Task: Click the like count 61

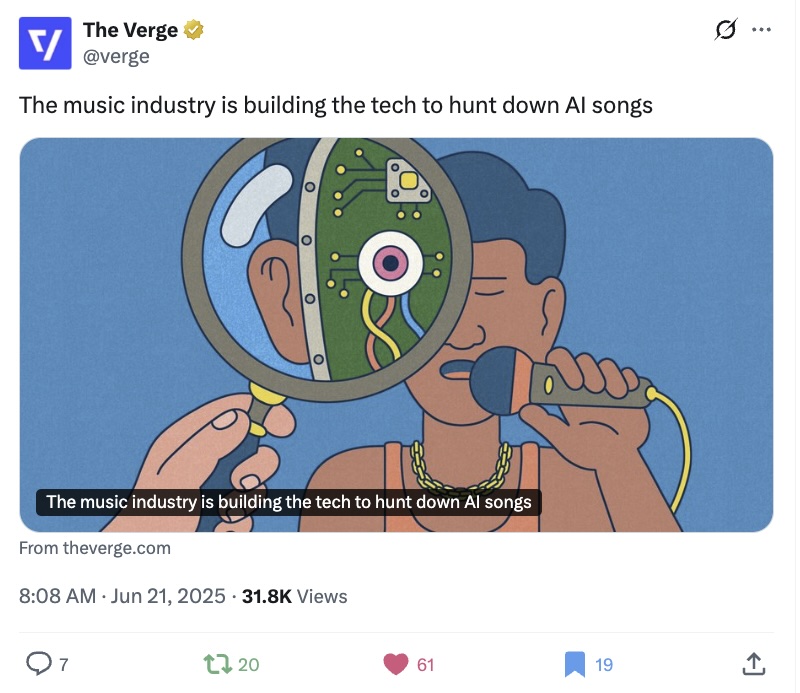Action: tap(426, 664)
